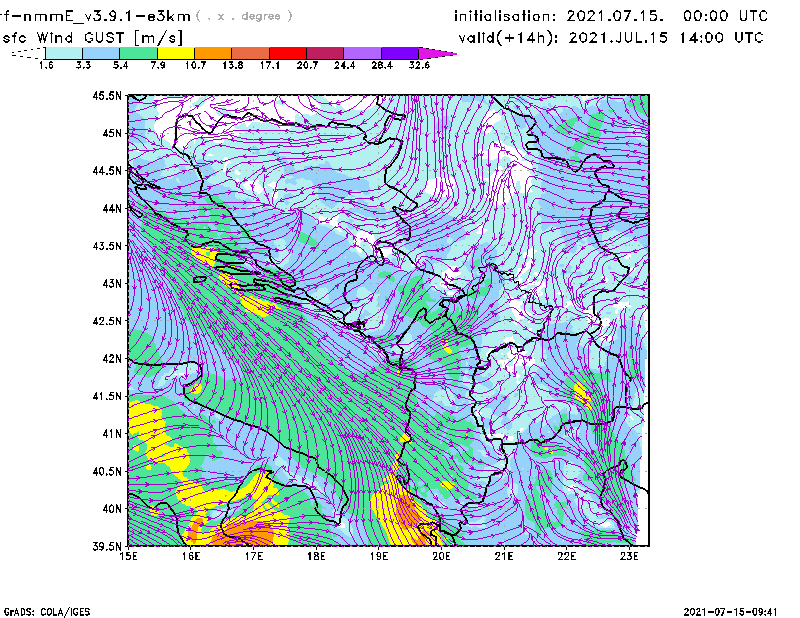Click the 17E longitude axis label

(x=254, y=556)
